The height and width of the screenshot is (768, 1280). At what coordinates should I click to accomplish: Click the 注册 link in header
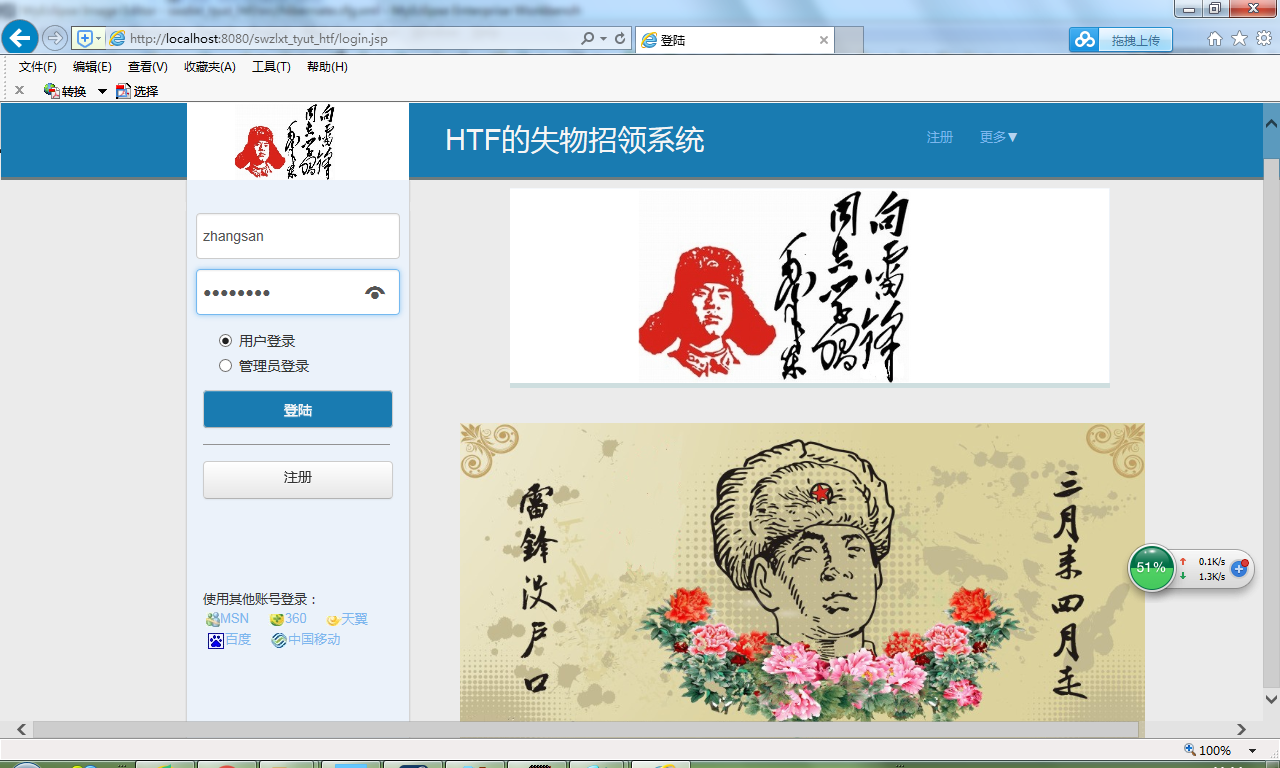pos(940,137)
